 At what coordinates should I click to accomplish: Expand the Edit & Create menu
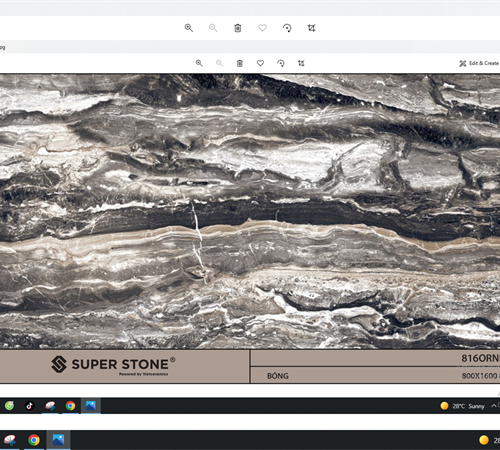point(479,63)
